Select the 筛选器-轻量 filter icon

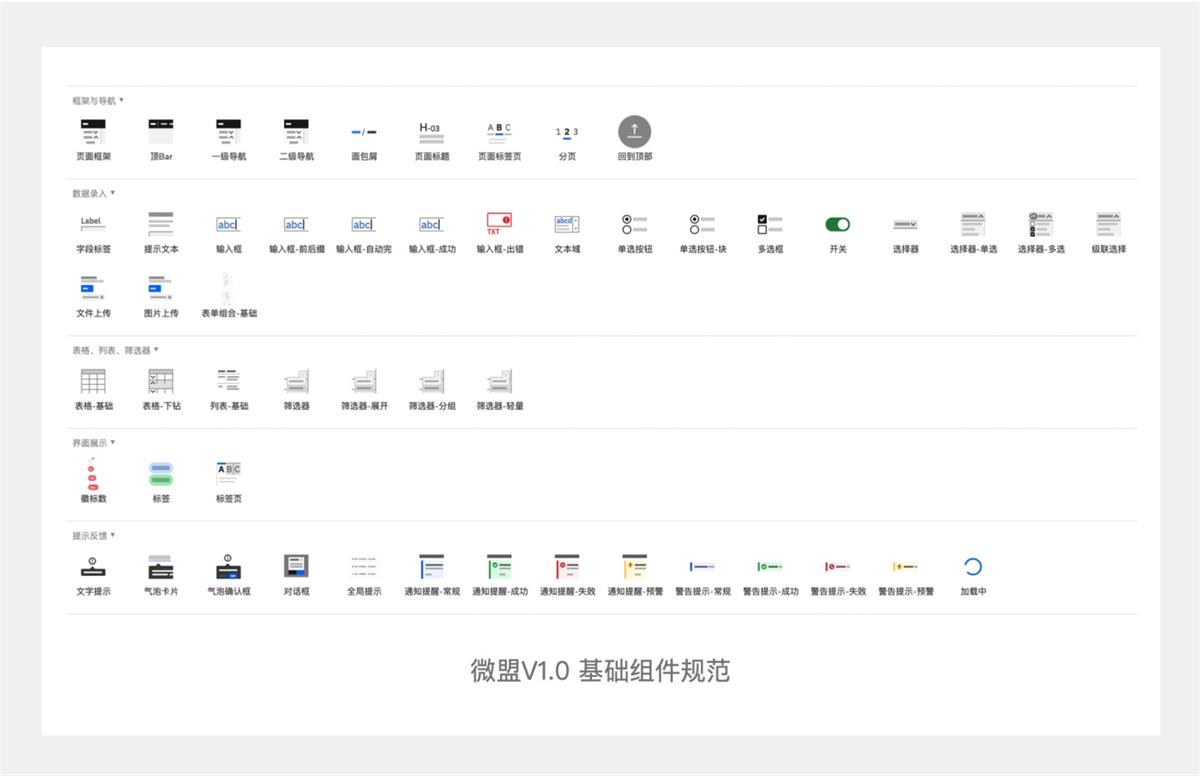coord(499,381)
